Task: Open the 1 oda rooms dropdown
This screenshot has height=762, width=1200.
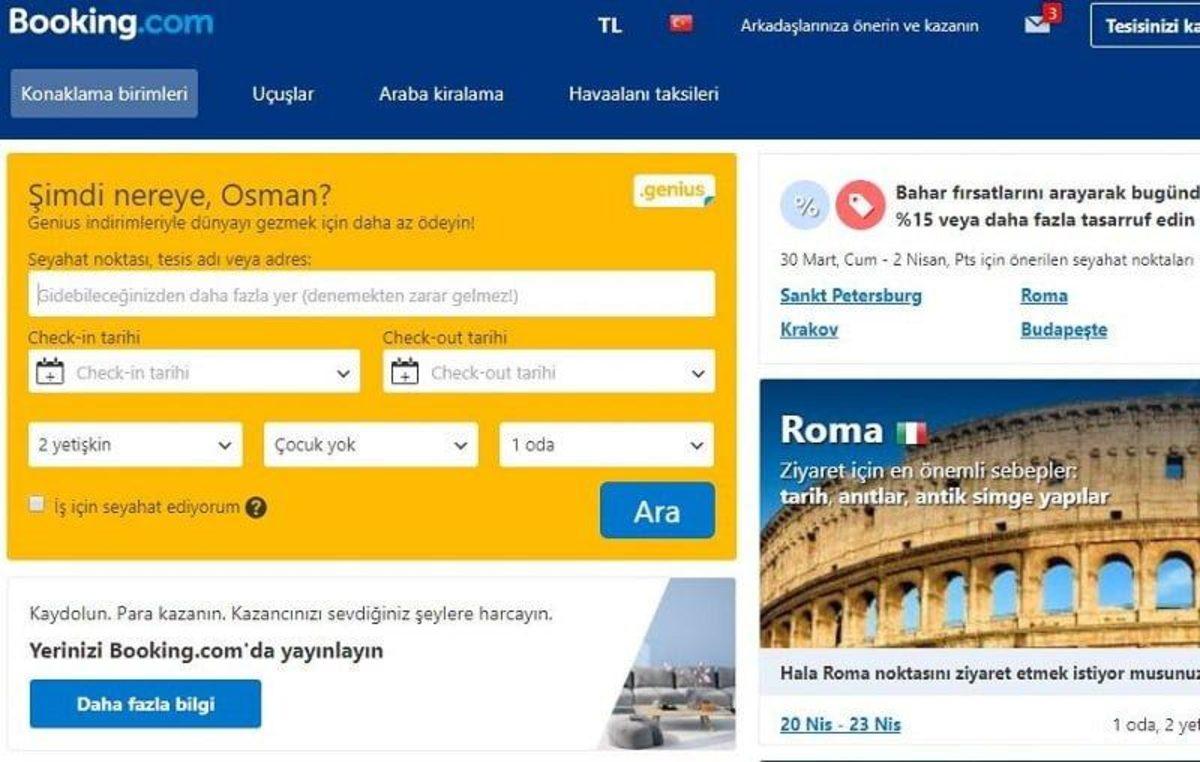Action: (605, 445)
